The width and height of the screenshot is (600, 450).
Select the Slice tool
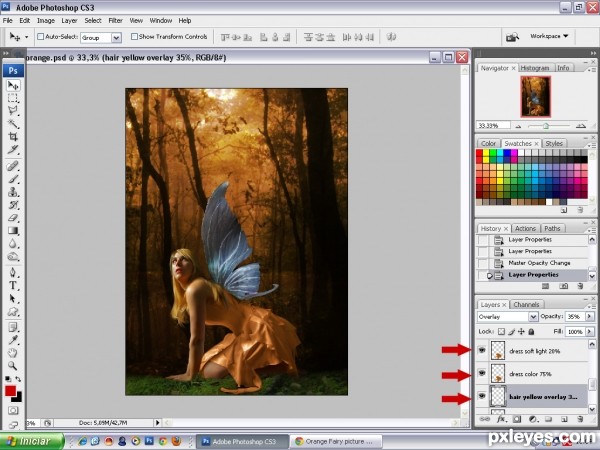pyautogui.click(x=13, y=149)
